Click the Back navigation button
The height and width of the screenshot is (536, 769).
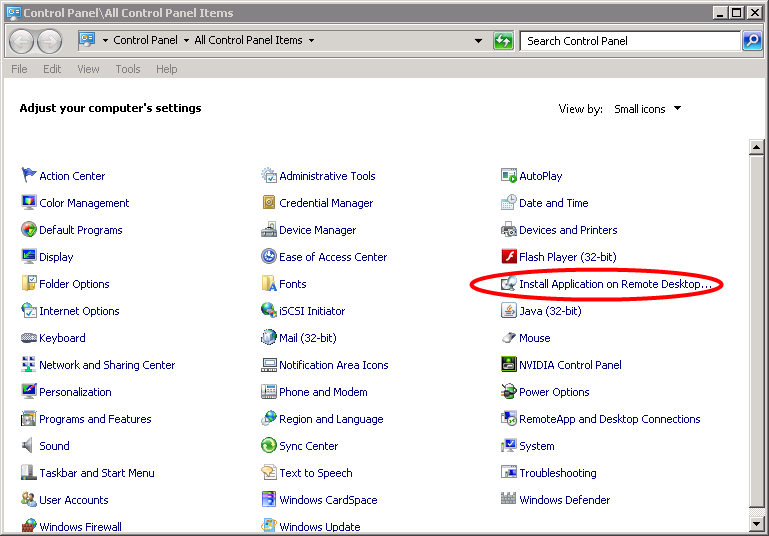tap(21, 41)
